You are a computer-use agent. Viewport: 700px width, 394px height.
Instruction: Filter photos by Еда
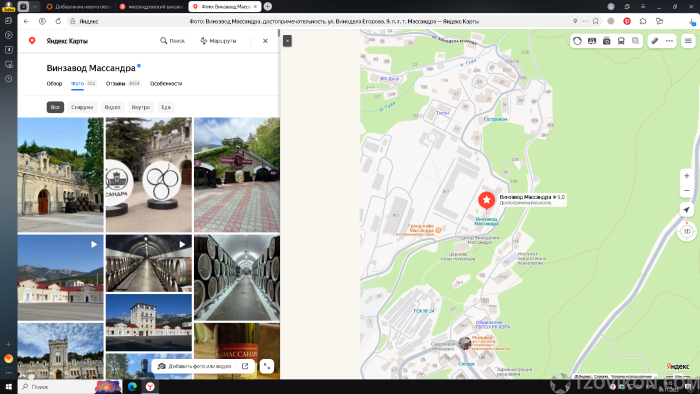tap(166, 107)
